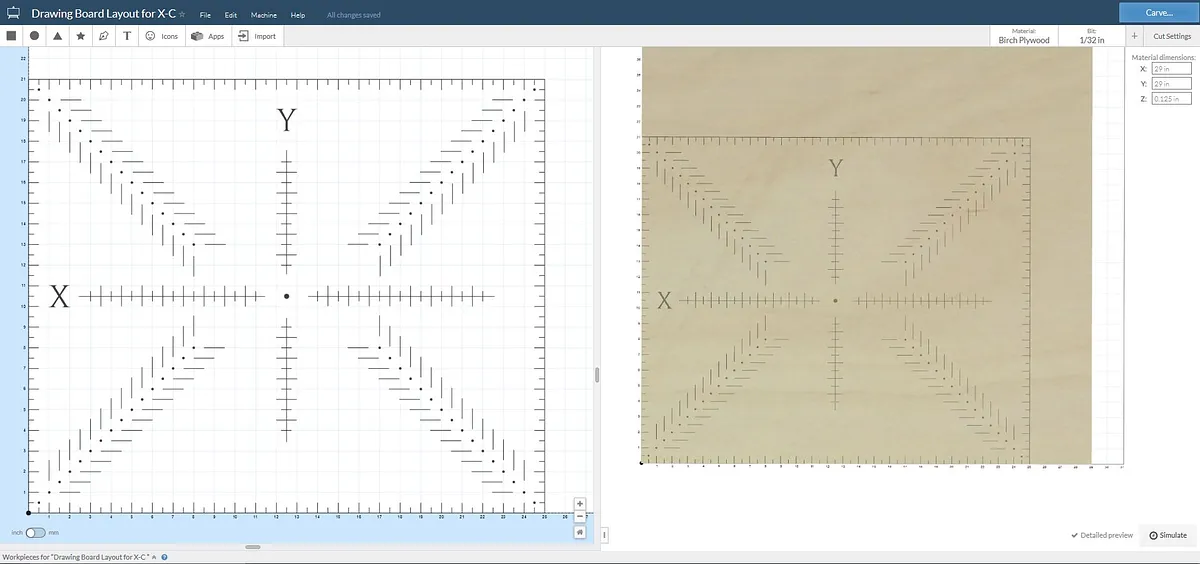Screen dimensions: 1200x564
Task: Open the Machine menu
Action: tap(264, 16)
